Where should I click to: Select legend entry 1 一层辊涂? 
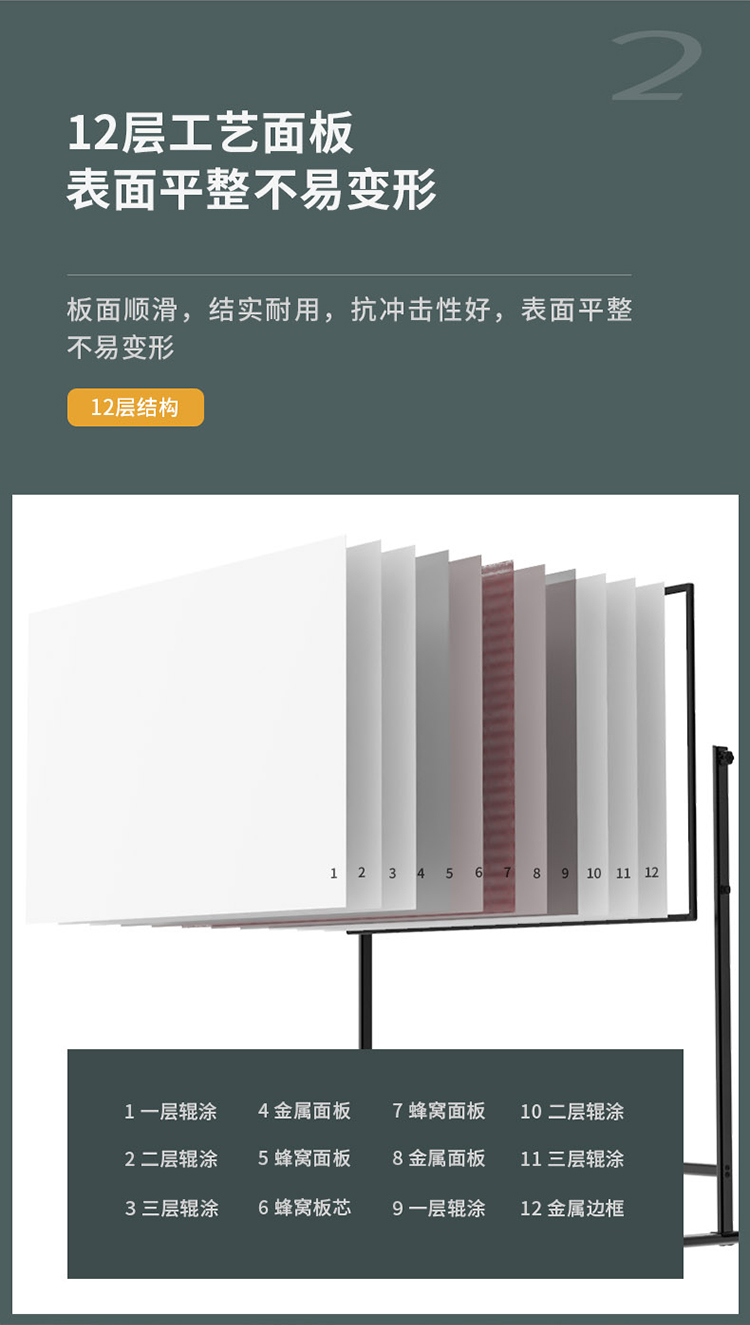pos(171,1111)
